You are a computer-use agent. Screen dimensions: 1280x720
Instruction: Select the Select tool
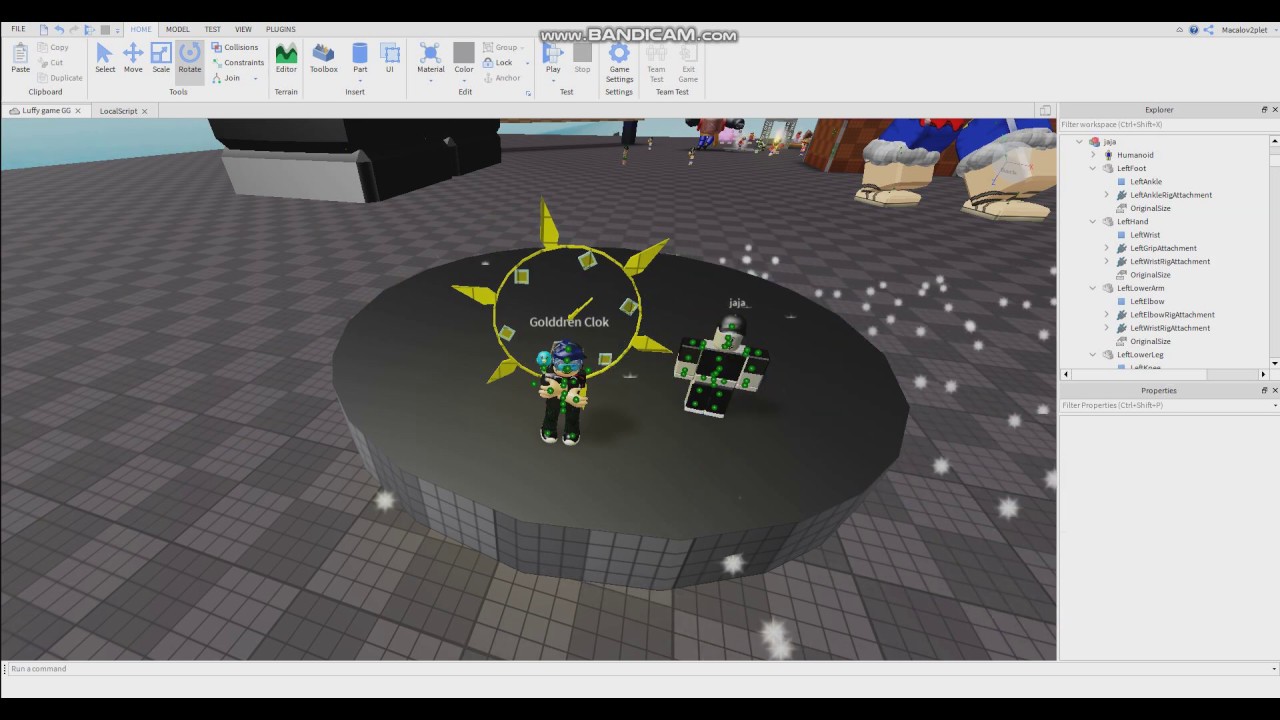coord(105,58)
